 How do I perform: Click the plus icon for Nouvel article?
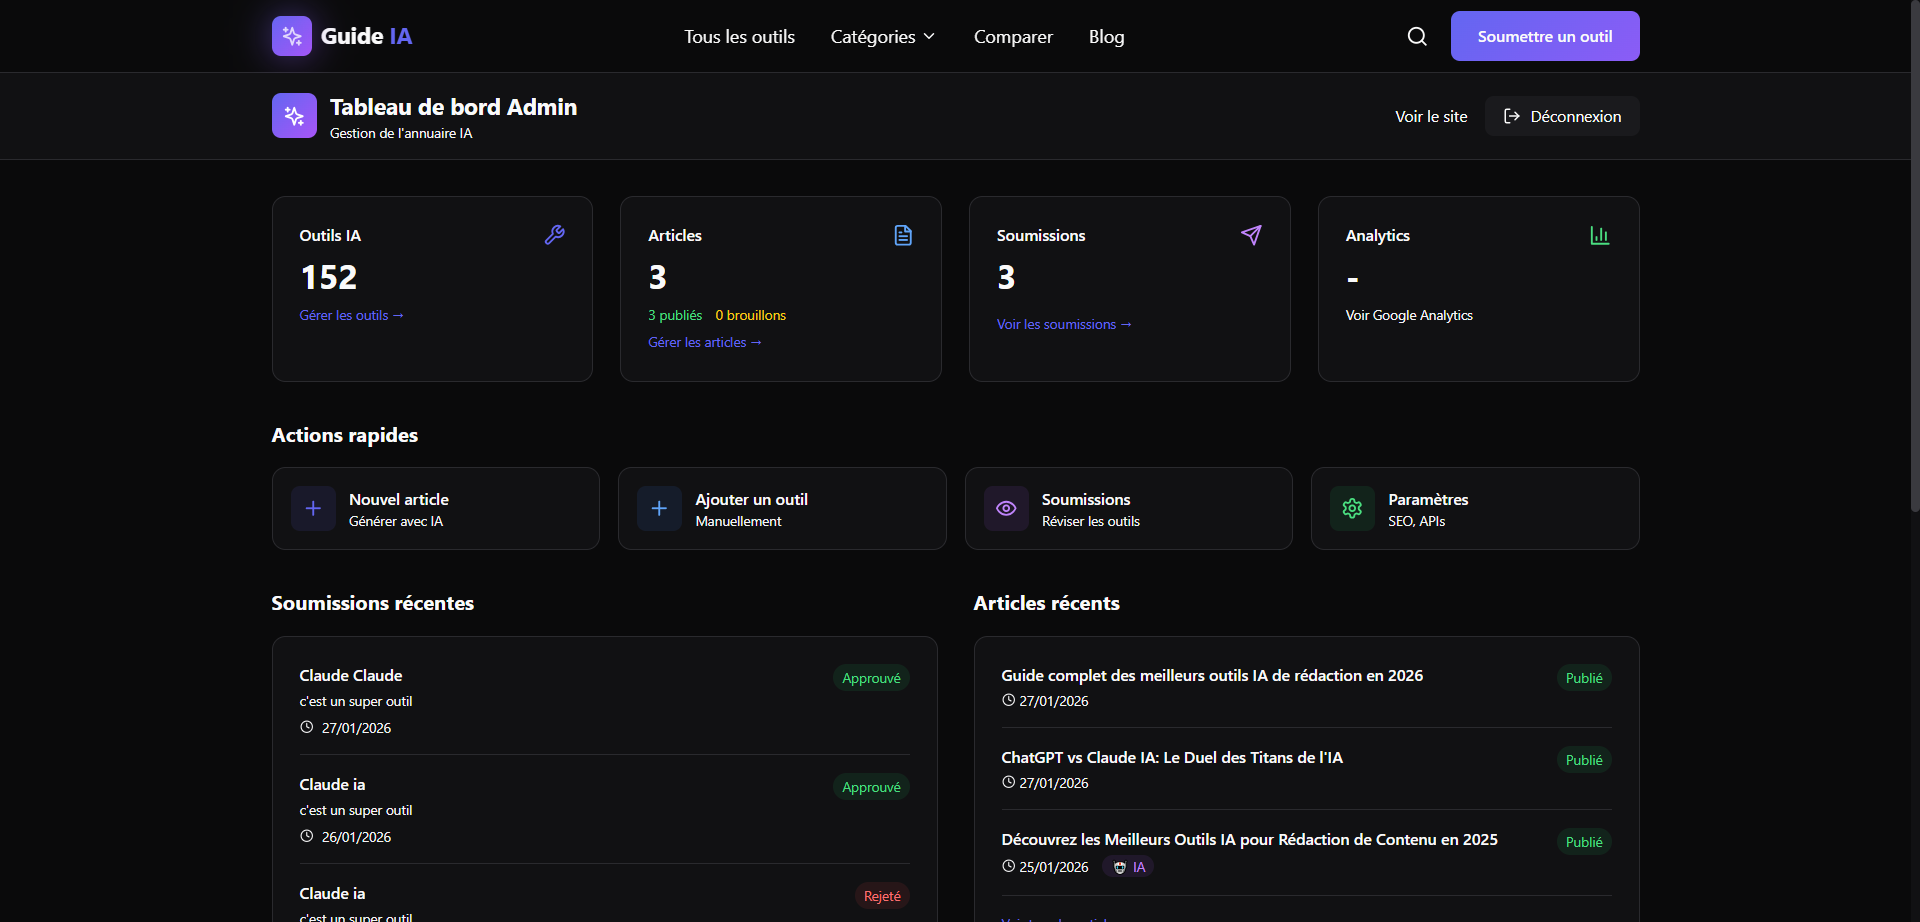coord(313,509)
